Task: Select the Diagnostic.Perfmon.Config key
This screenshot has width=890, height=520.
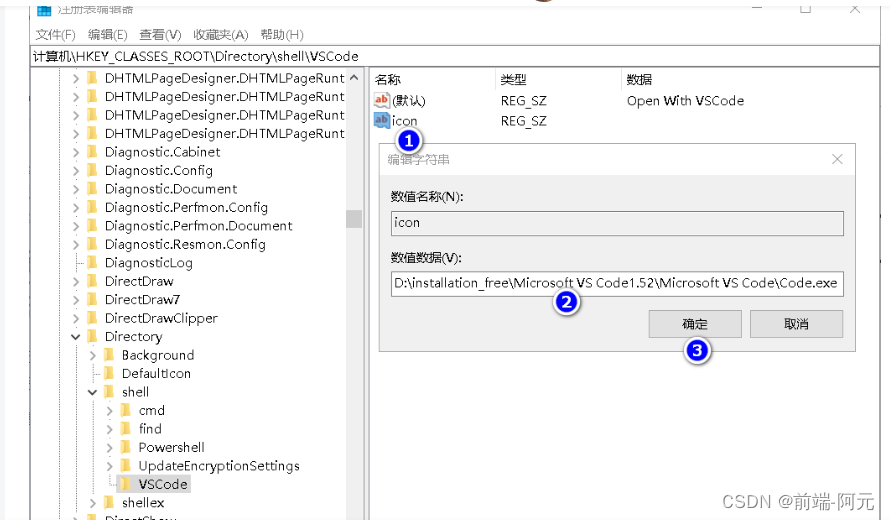Action: (x=186, y=208)
